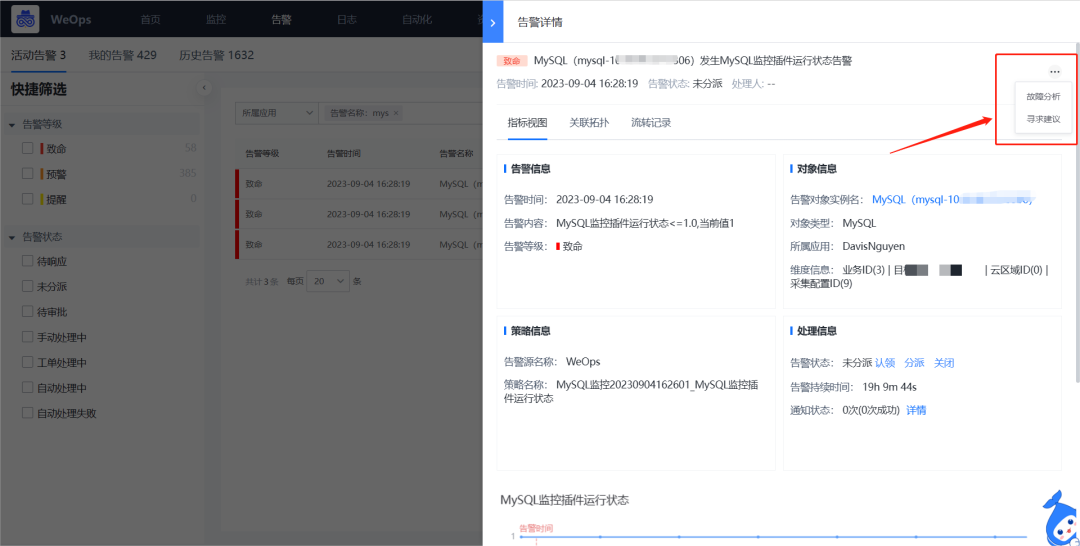Tick the 未分派 status checkbox
This screenshot has width=1080, height=546.
click(28, 286)
